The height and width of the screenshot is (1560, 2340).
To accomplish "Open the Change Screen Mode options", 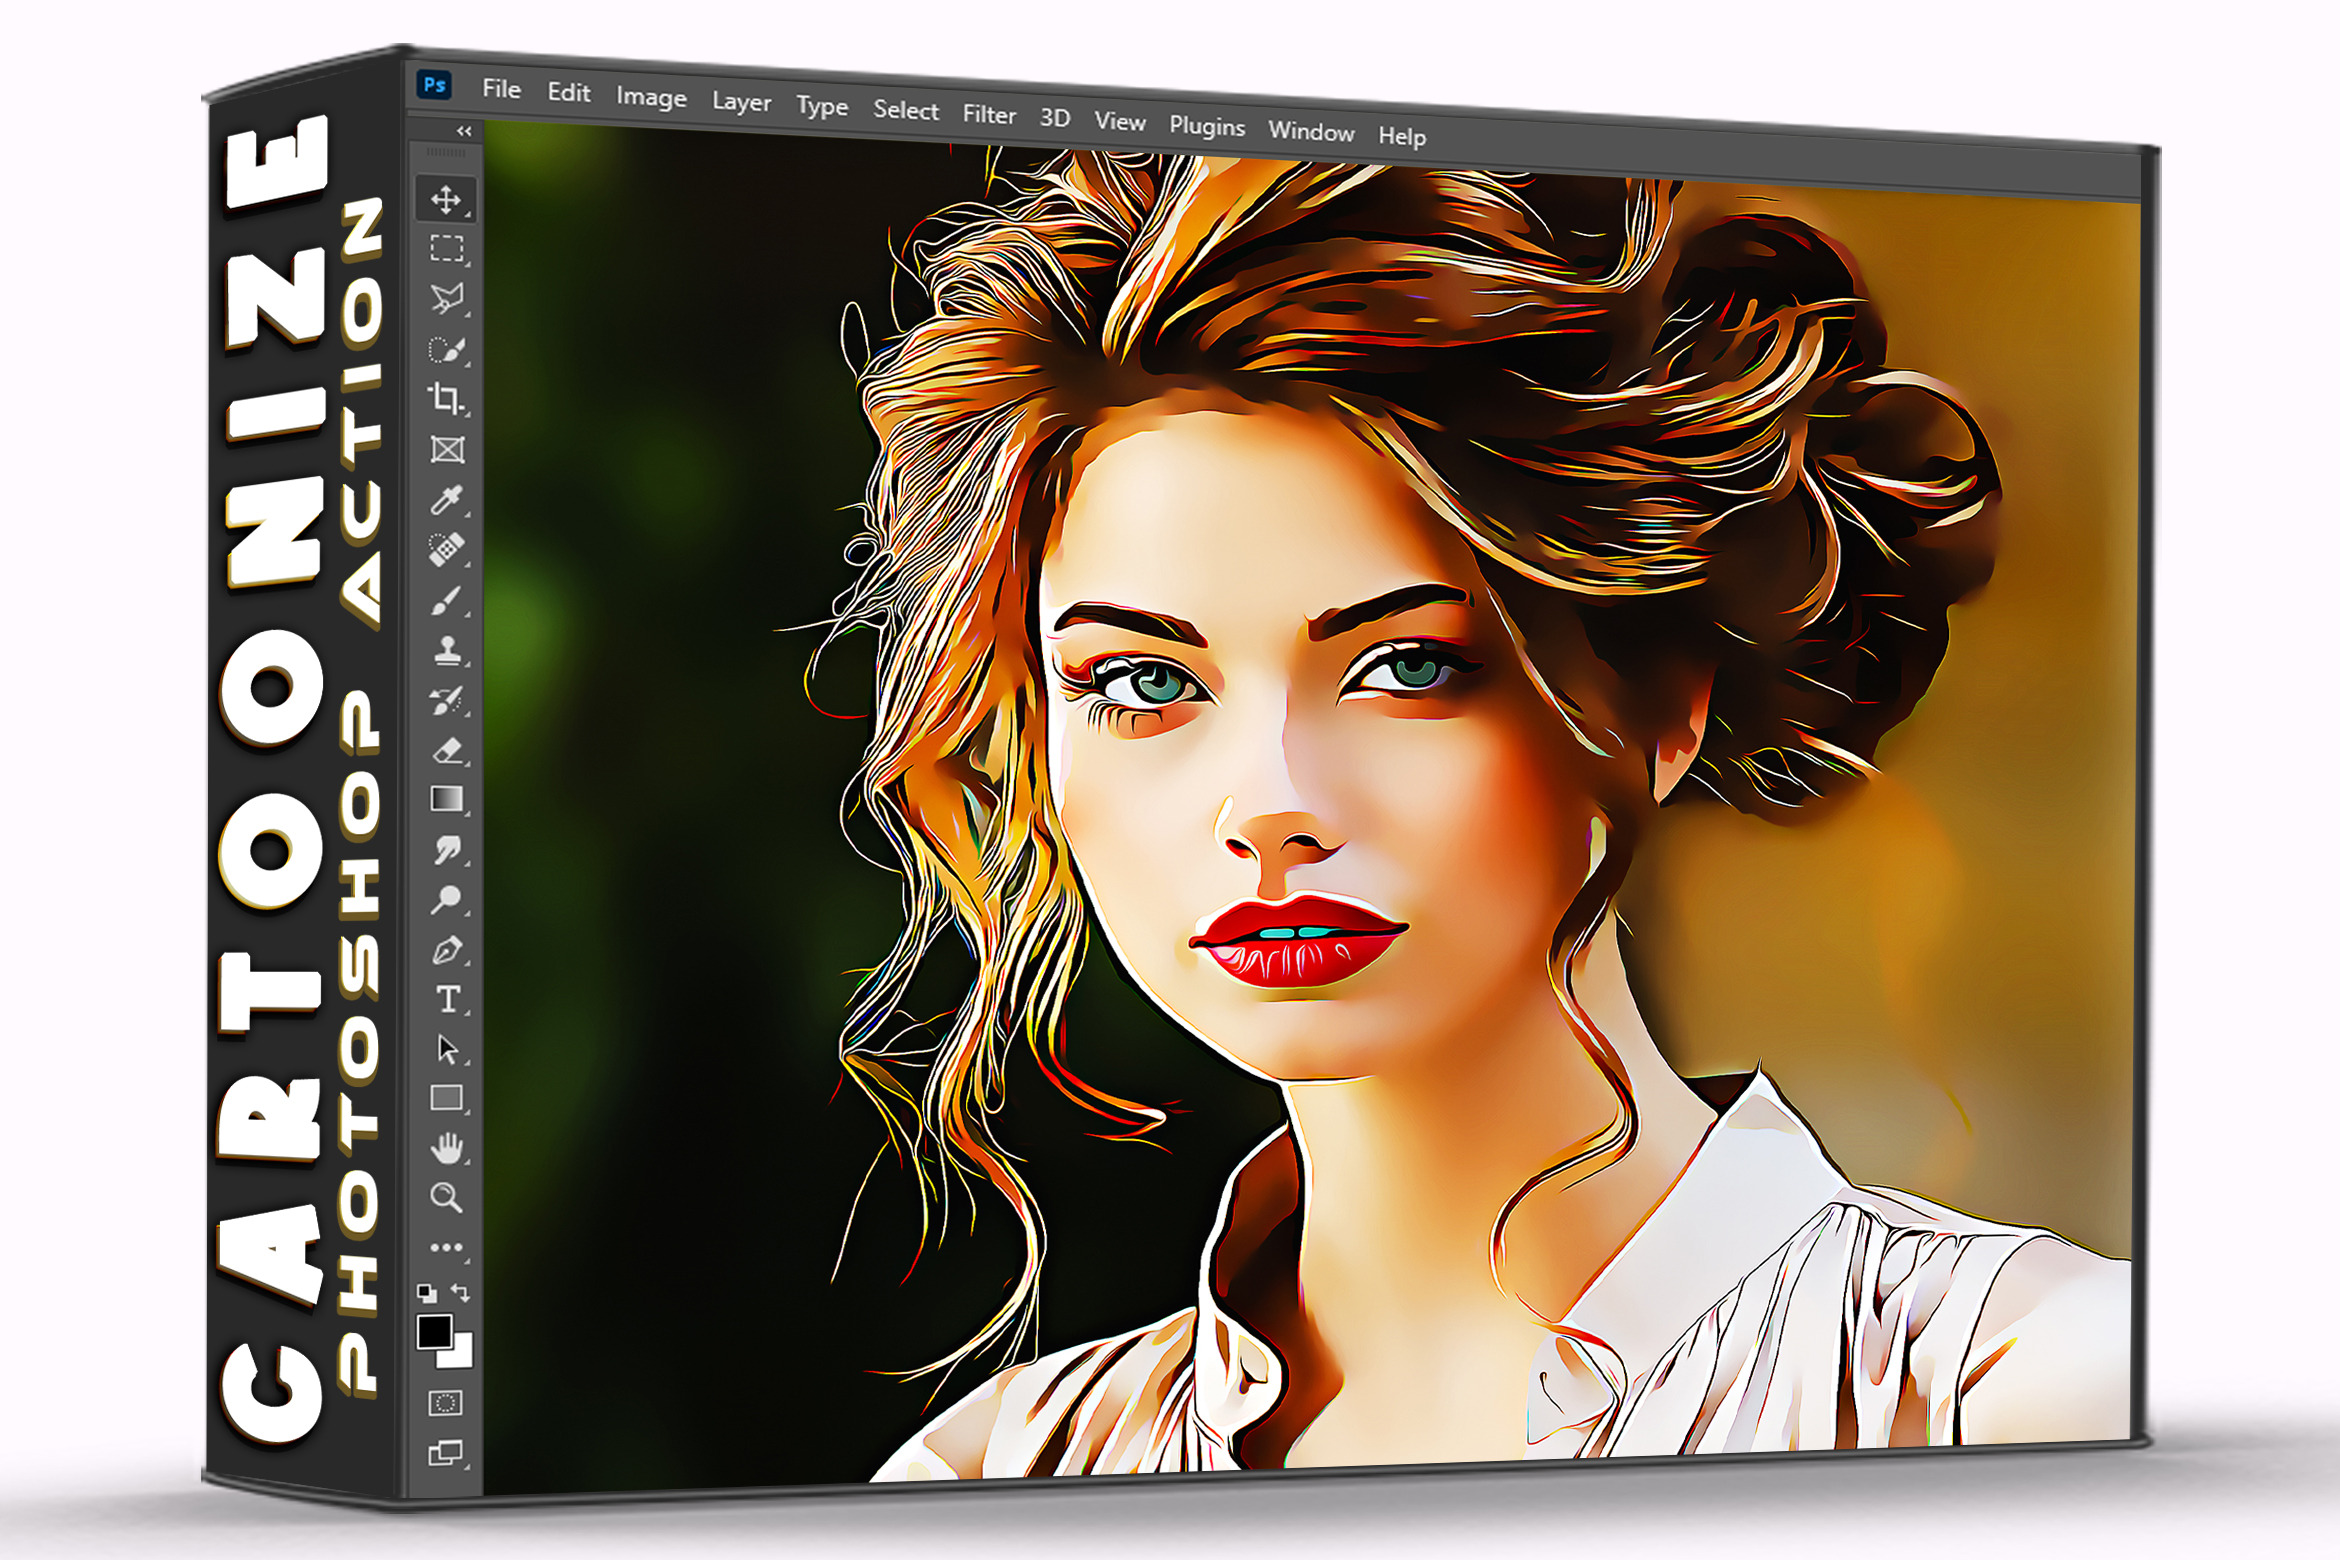I will pyautogui.click(x=445, y=1452).
